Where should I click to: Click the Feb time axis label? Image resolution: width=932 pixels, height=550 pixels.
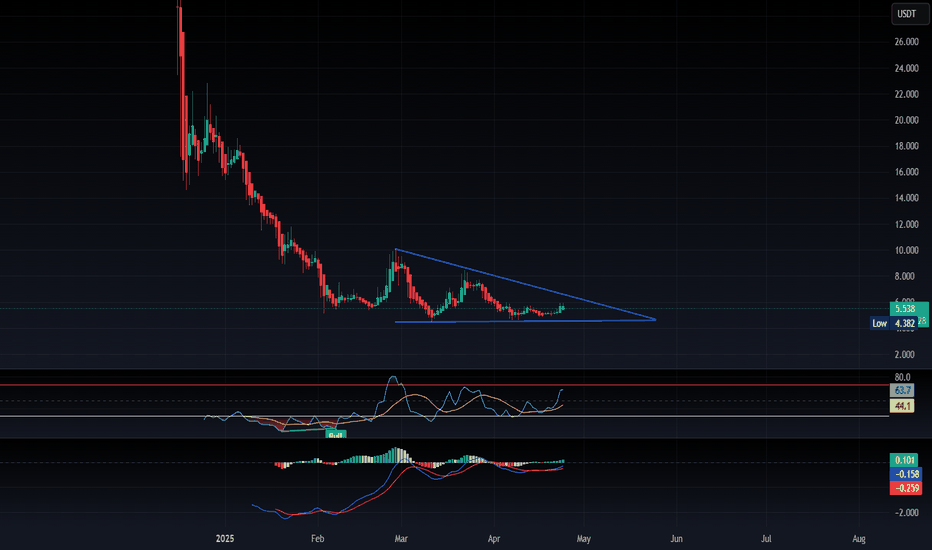317,539
